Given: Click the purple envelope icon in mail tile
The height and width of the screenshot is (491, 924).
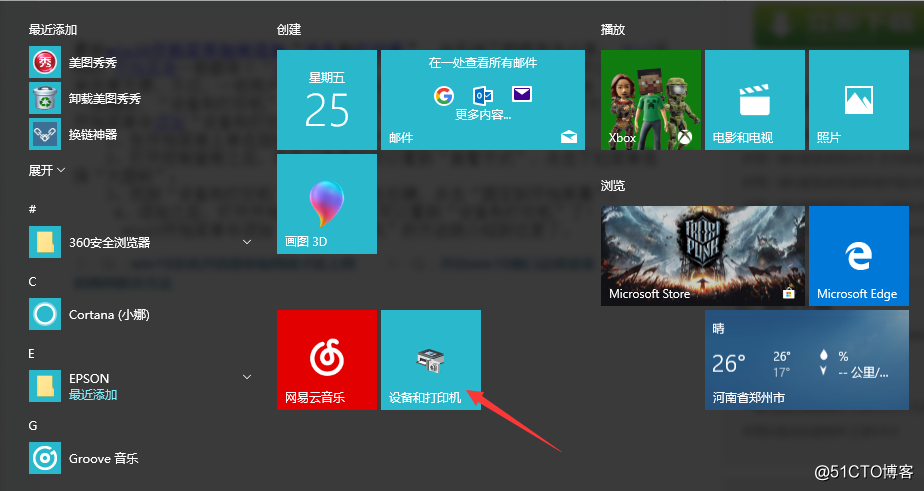Looking at the screenshot, I should click(x=522, y=94).
